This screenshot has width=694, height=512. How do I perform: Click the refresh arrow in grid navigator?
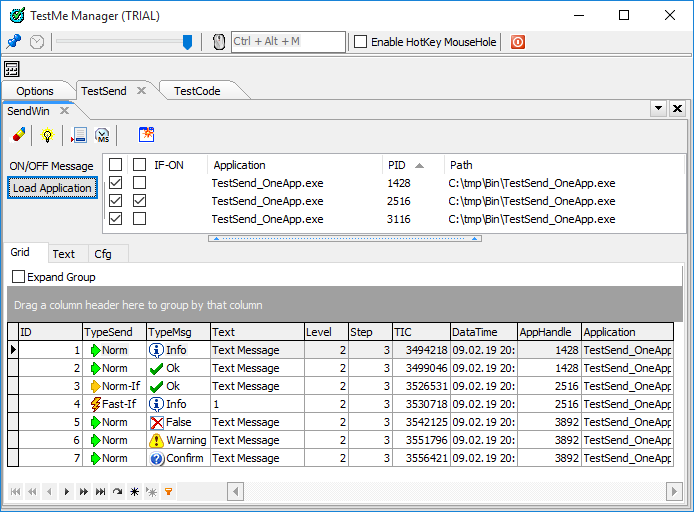[x=117, y=491]
